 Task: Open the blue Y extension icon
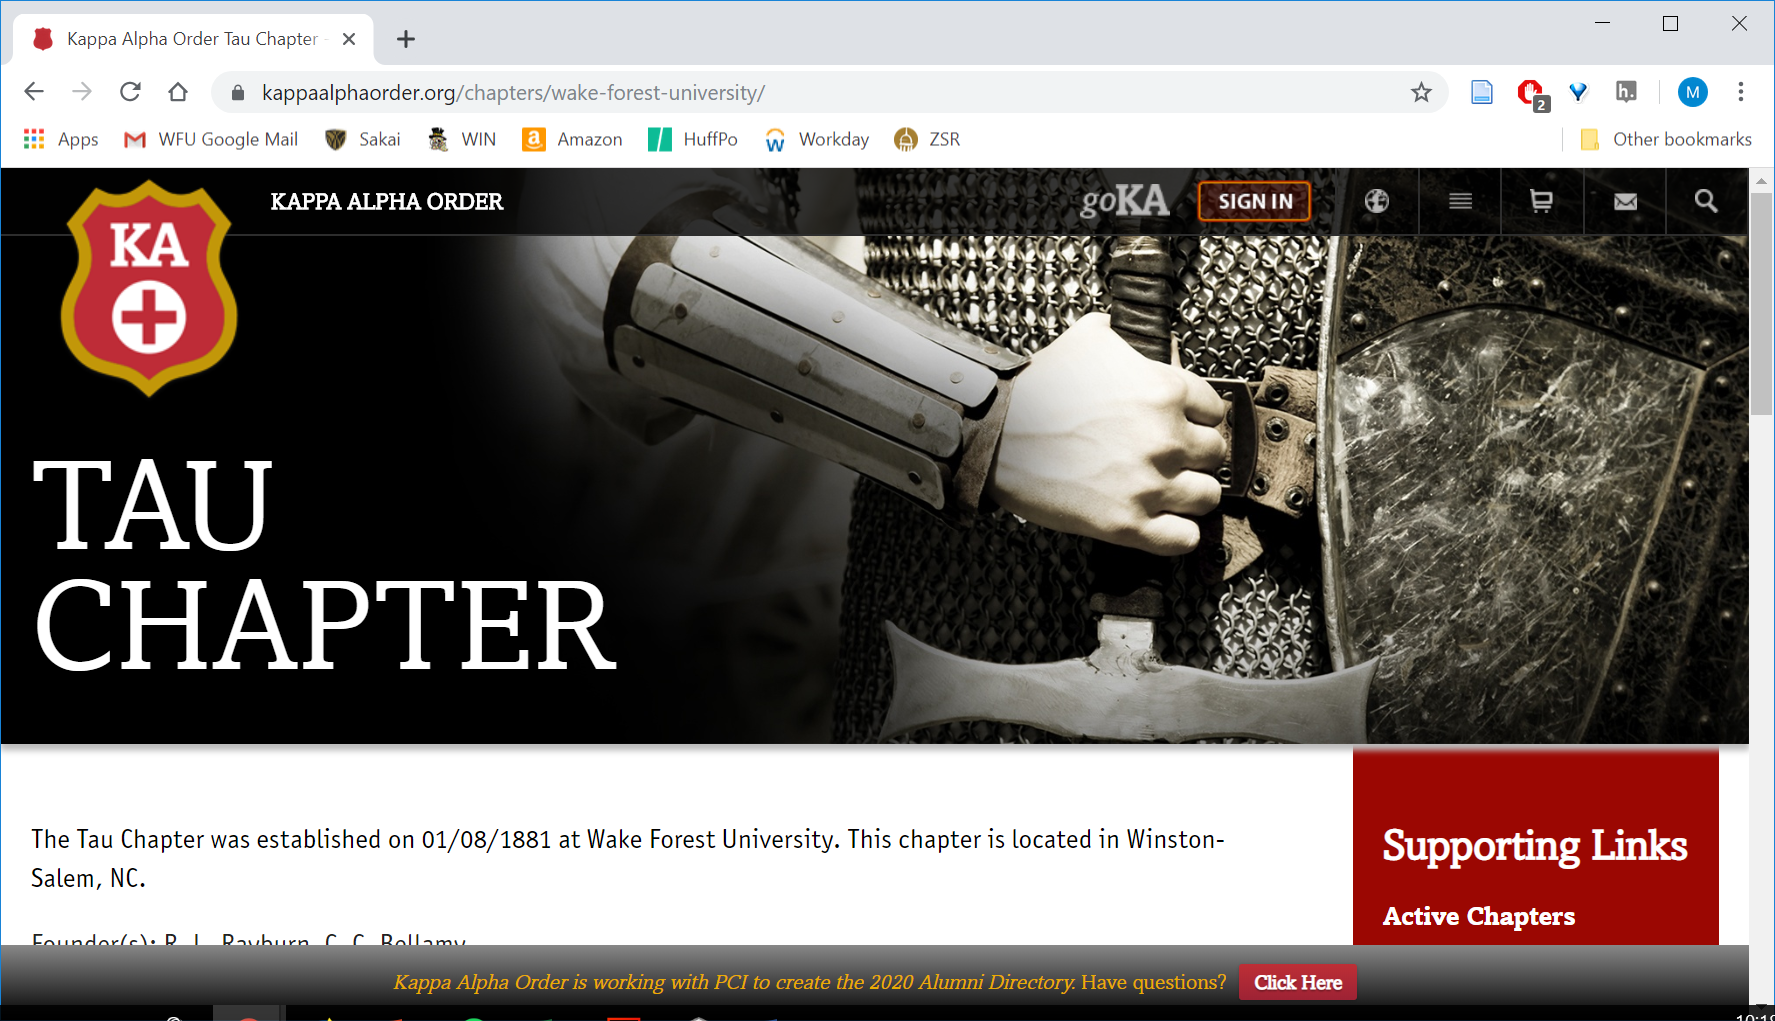[x=1578, y=92]
